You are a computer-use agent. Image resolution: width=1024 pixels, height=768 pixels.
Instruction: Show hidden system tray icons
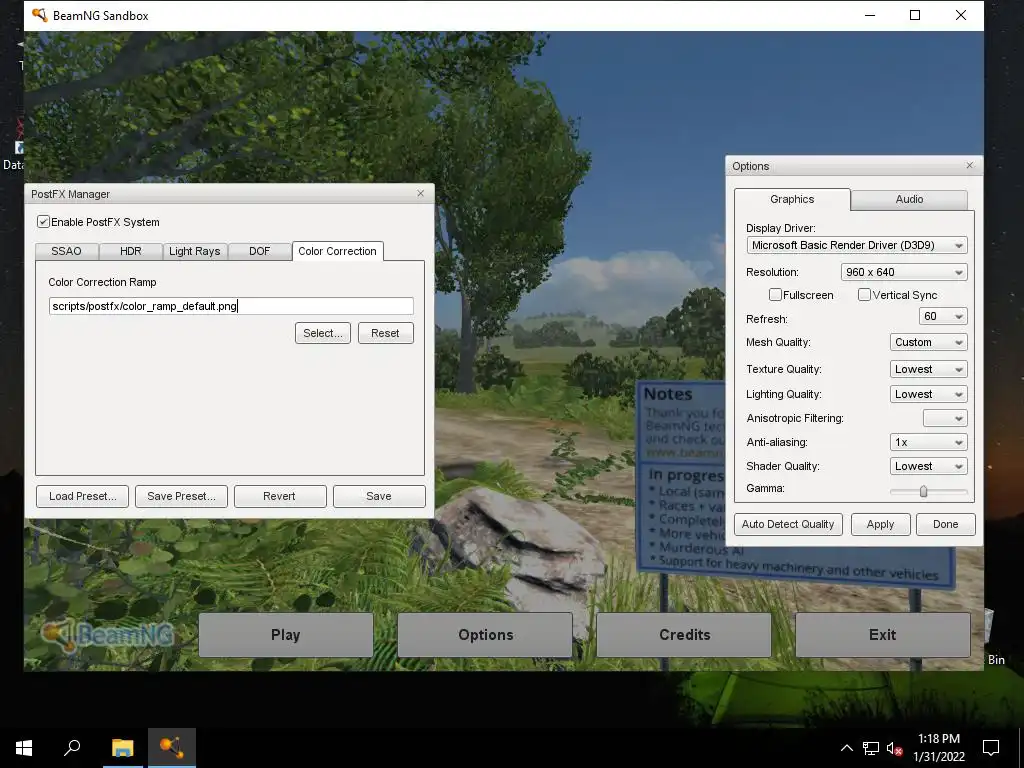tap(846, 748)
